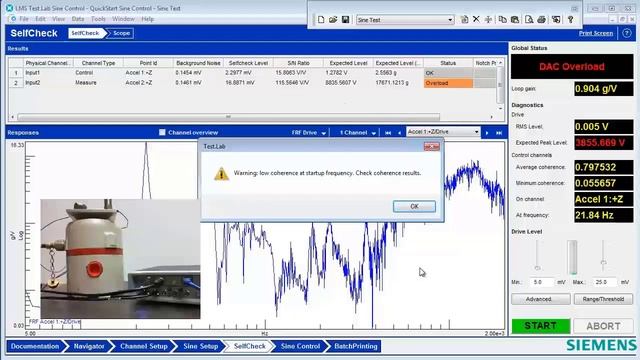640x360 pixels.
Task: Go to the Channel Setup workflow tab
Action: tap(144, 346)
